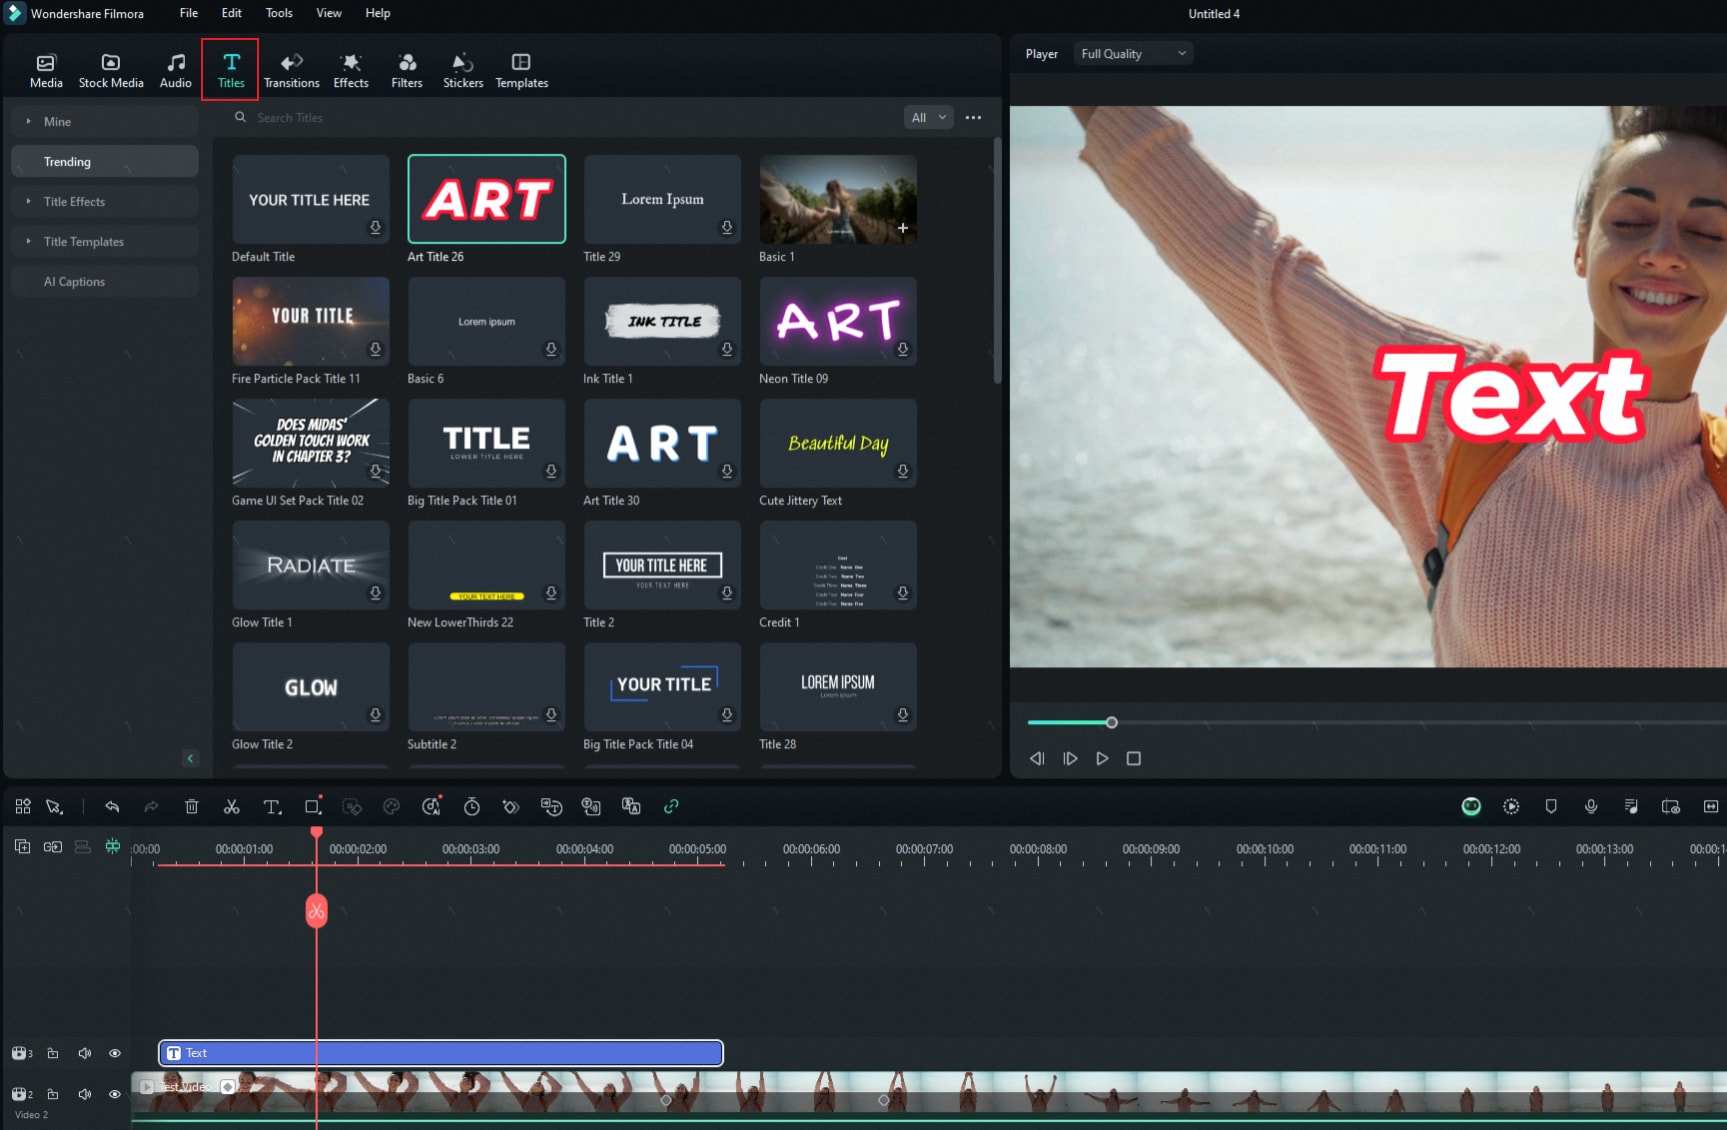Open the File menu
The height and width of the screenshot is (1130, 1727).
click(189, 13)
